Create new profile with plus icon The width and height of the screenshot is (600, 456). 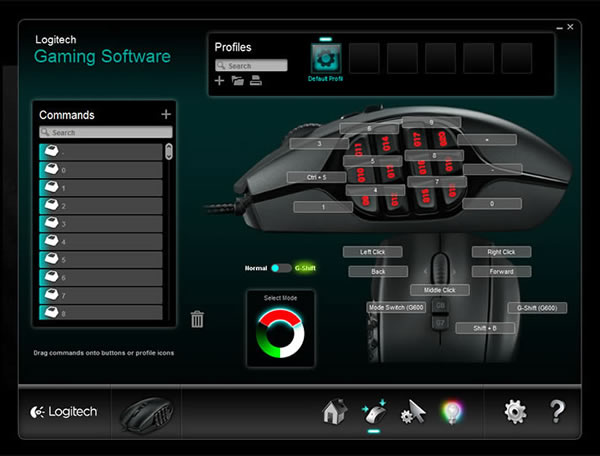pos(219,81)
